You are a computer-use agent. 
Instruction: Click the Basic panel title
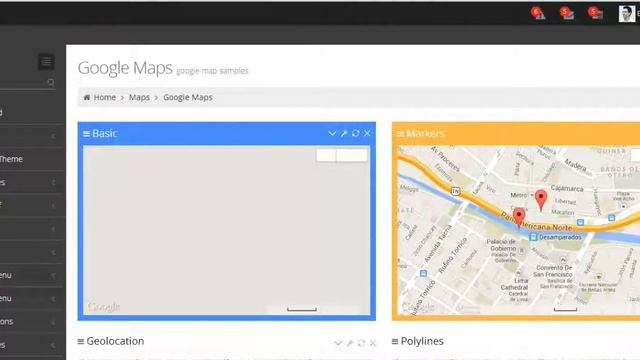pyautogui.click(x=105, y=133)
